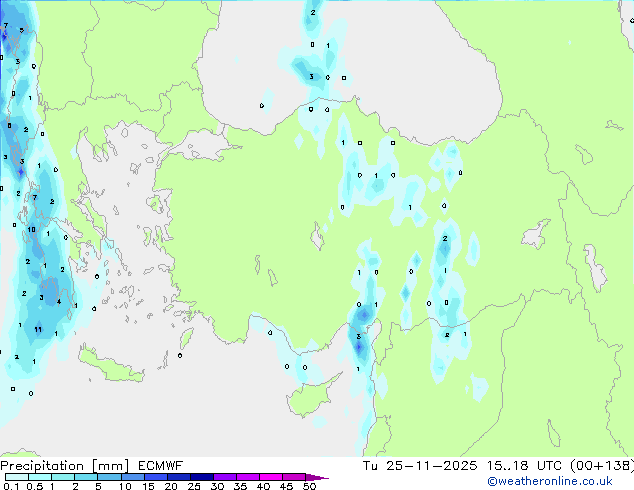Click the '0.5' legend scale label
This screenshot has width=634, height=490.
[x=35, y=486]
